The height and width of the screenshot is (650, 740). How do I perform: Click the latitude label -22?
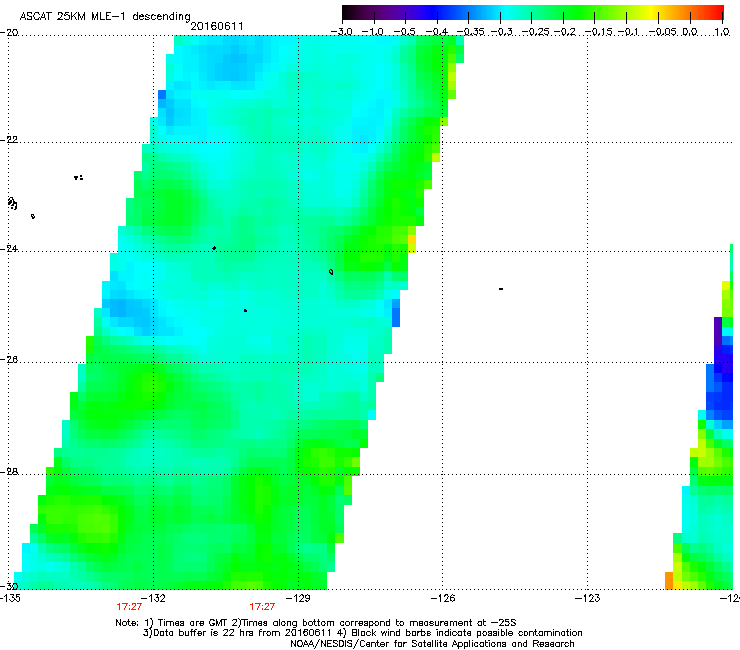(x=9, y=140)
